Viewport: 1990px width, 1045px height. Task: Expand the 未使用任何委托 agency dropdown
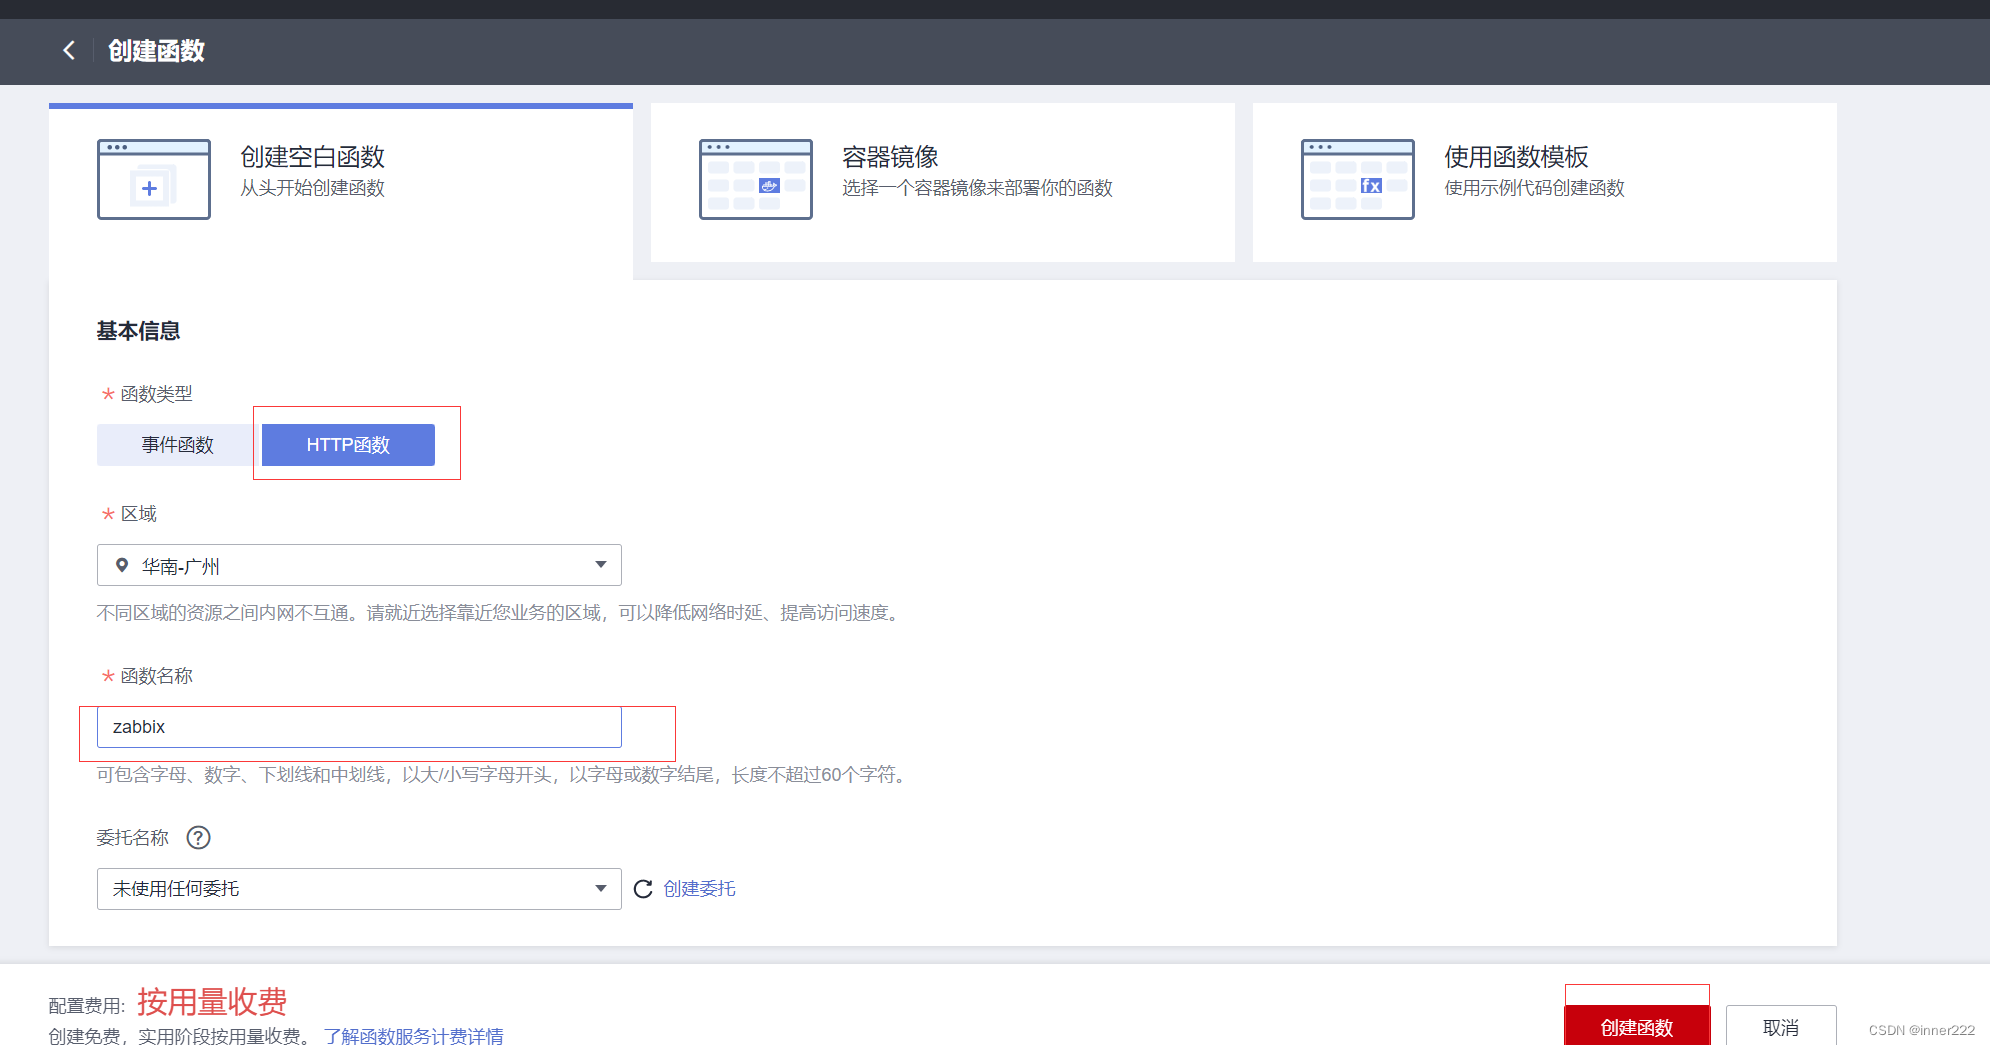pyautogui.click(x=359, y=889)
